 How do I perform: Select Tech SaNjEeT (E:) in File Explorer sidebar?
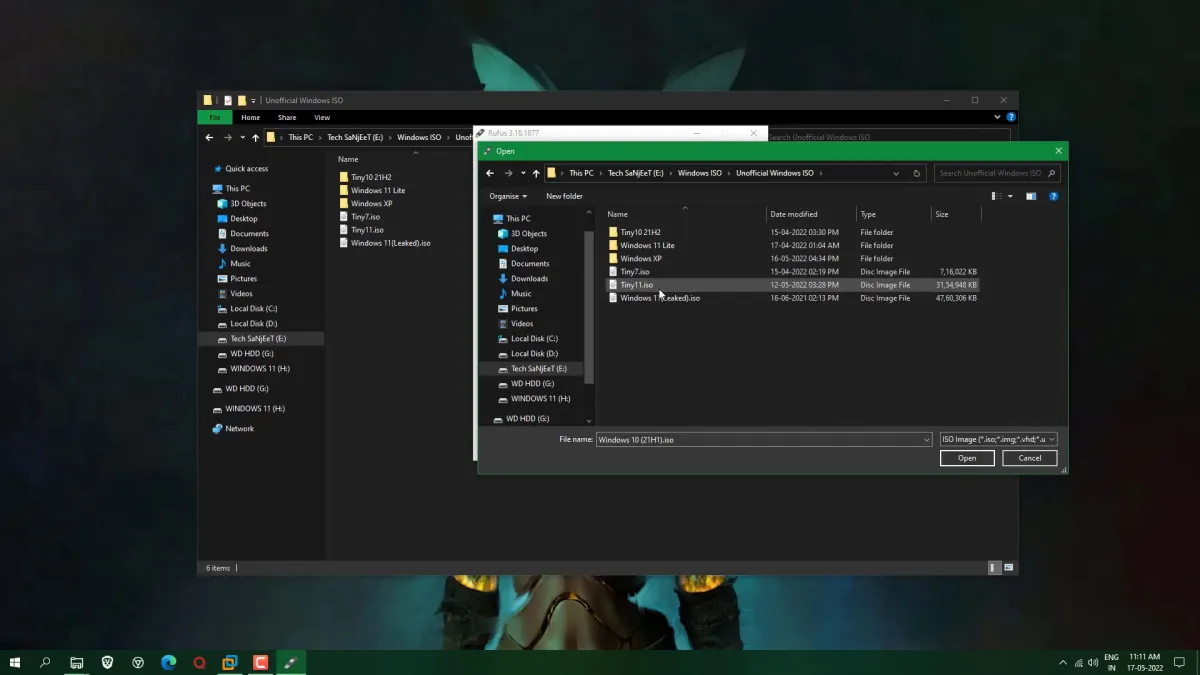click(258, 338)
